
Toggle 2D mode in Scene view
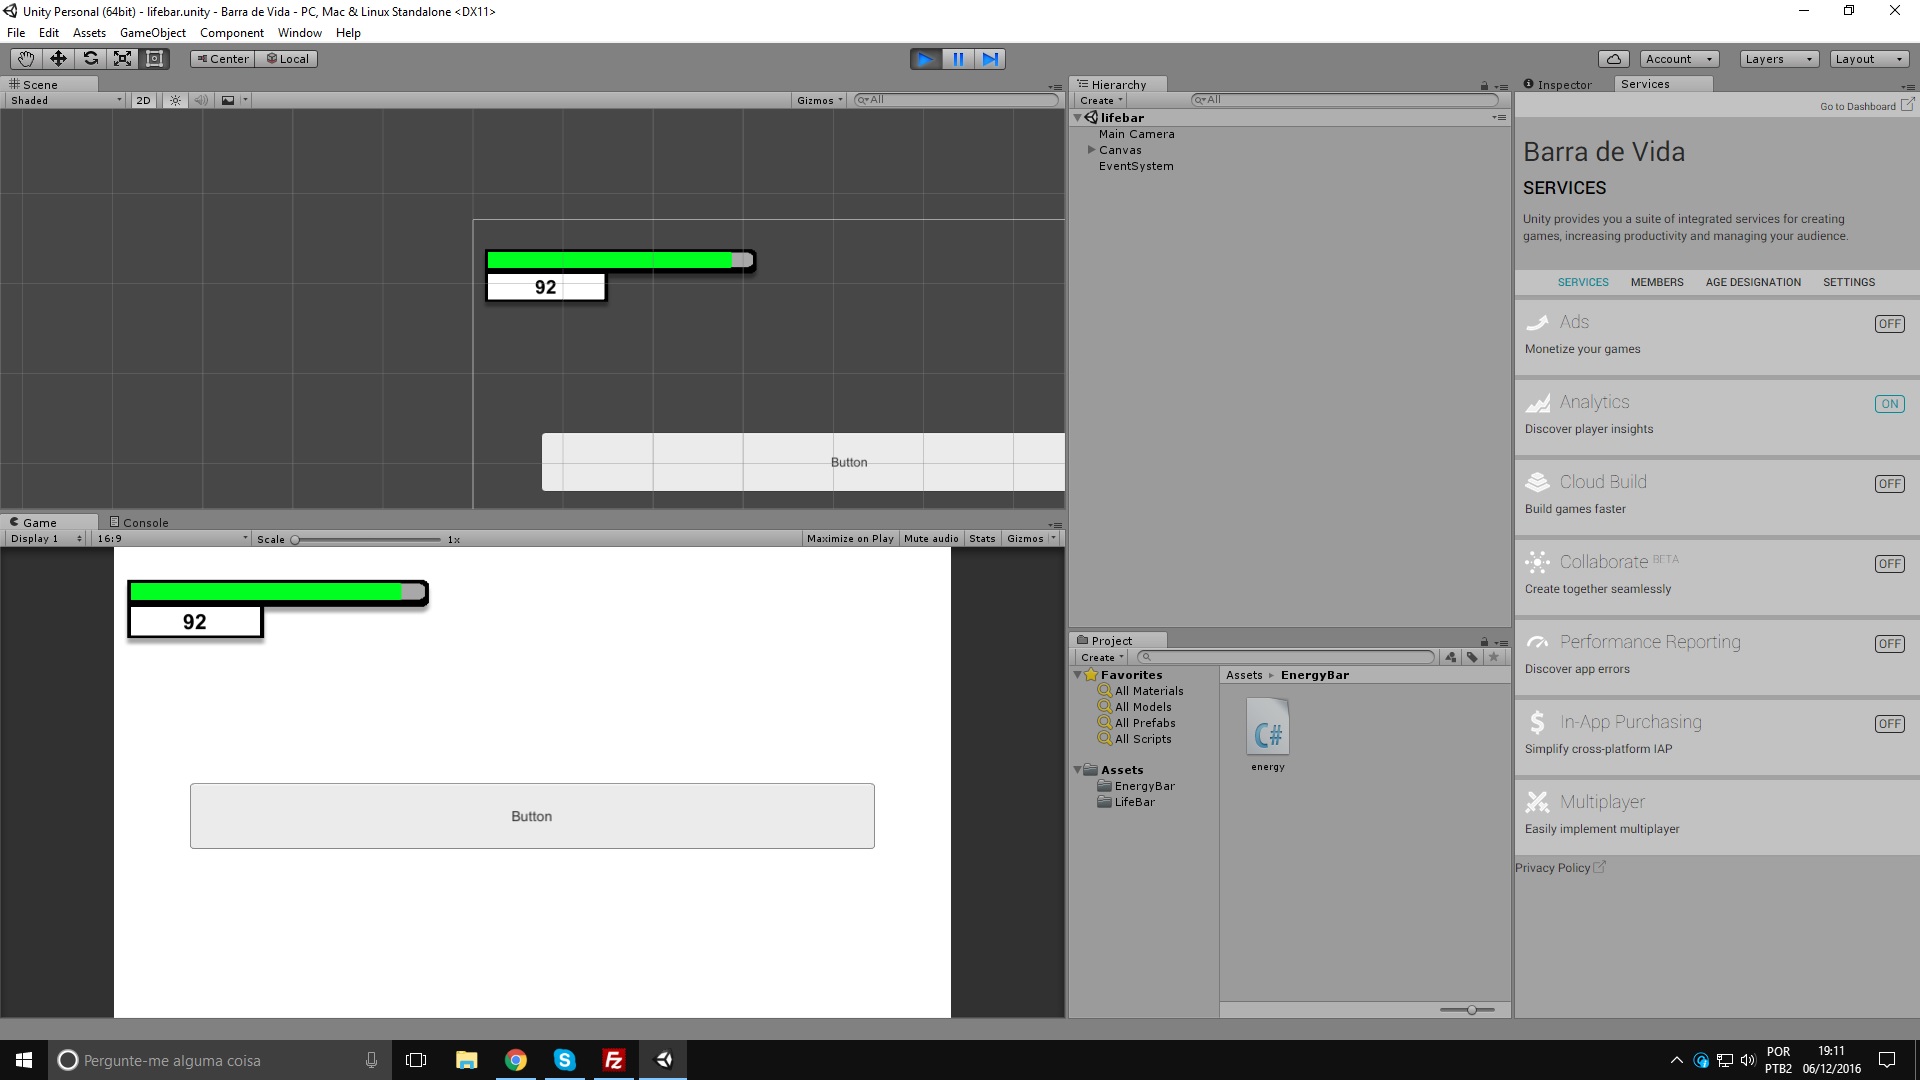[143, 100]
